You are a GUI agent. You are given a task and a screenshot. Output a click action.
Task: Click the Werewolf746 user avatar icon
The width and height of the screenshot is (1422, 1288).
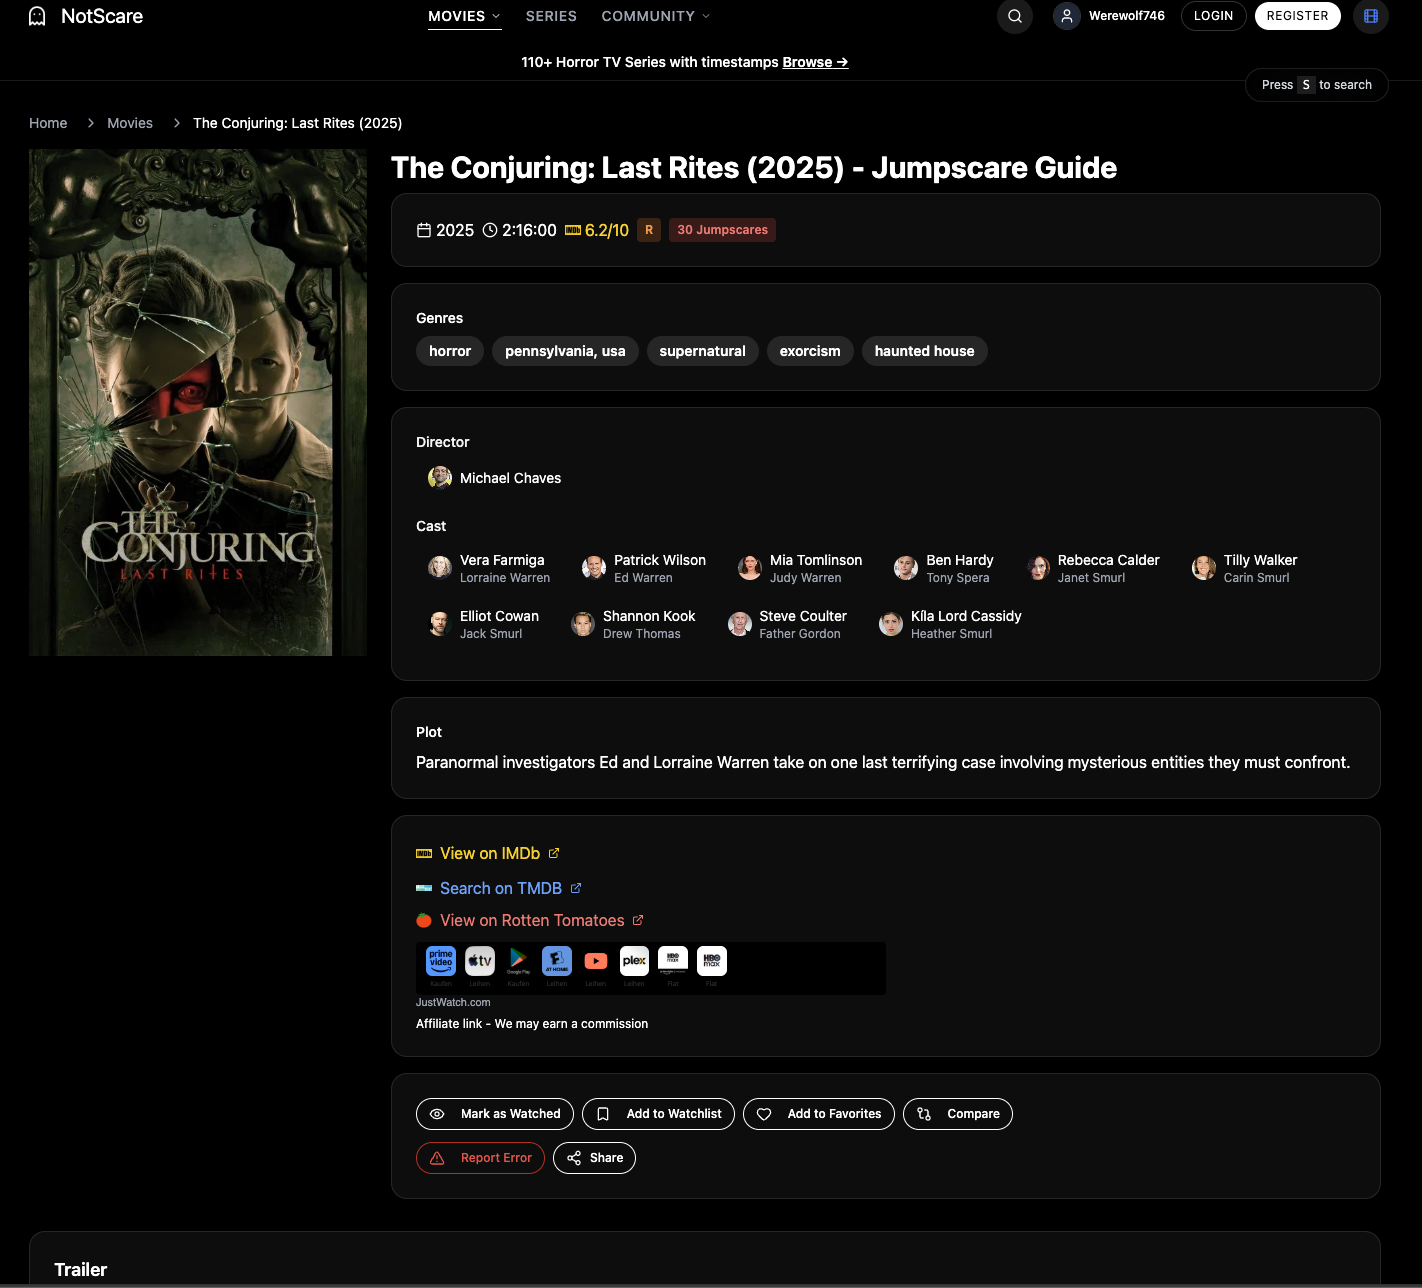click(x=1065, y=16)
